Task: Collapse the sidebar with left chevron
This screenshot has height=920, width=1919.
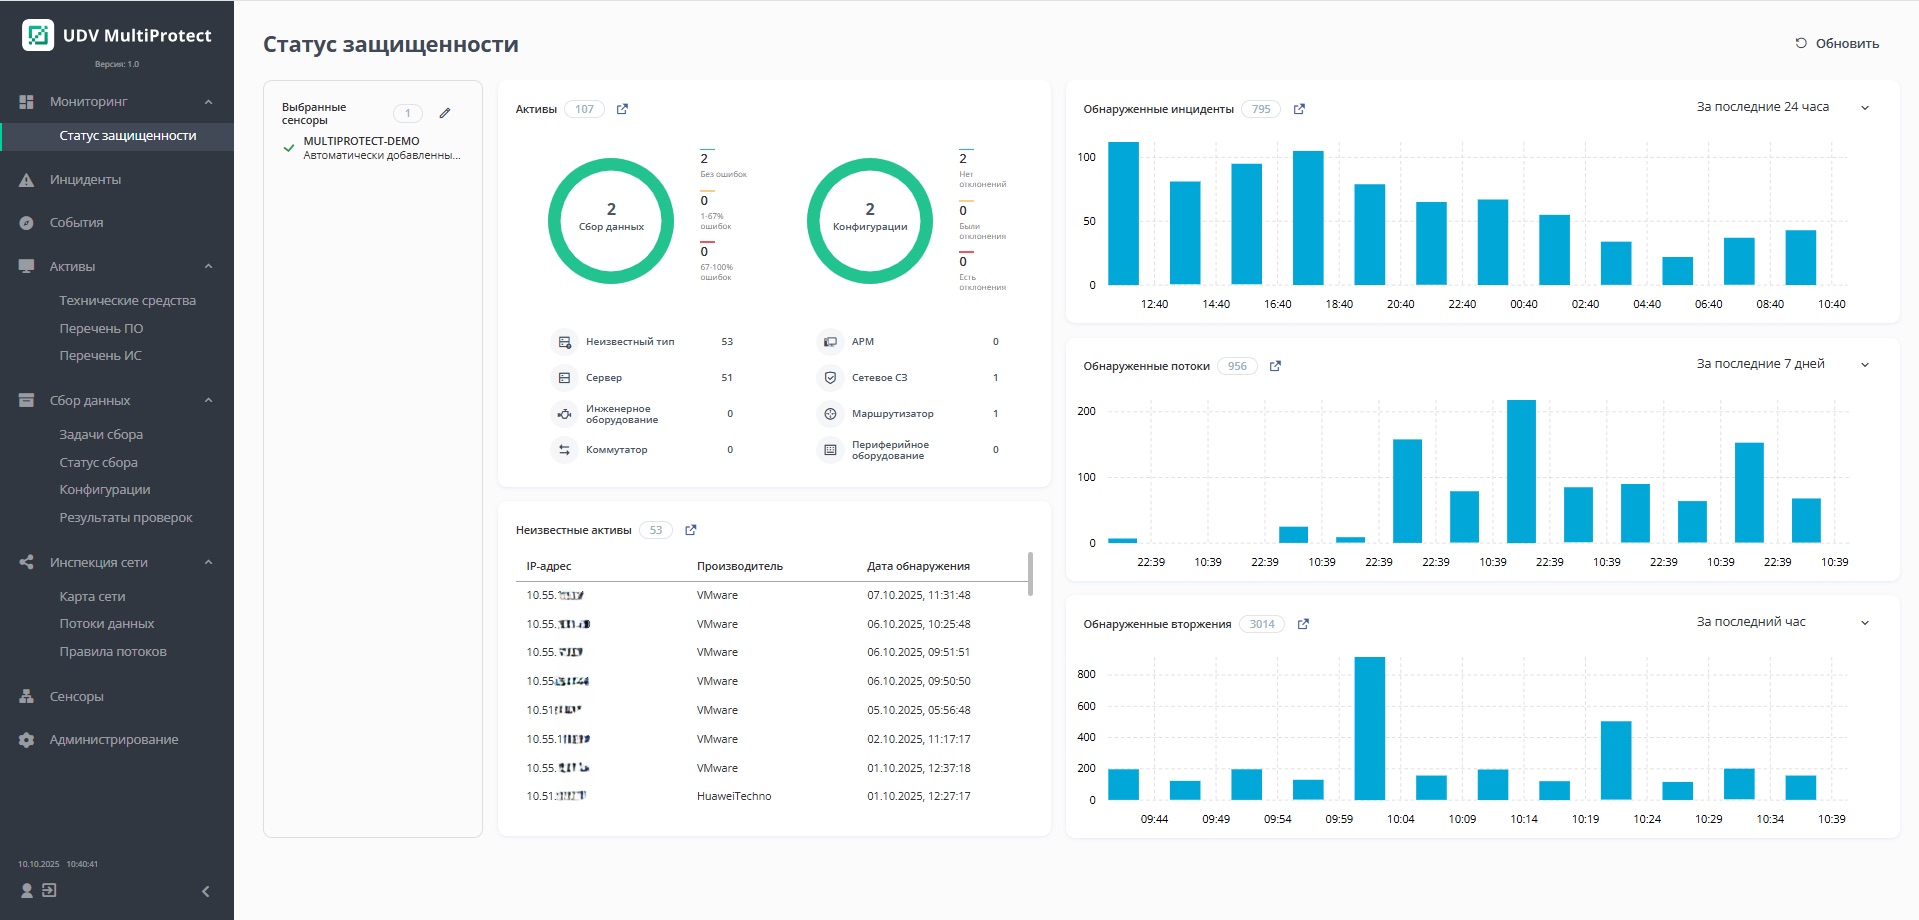Action: click(x=206, y=891)
